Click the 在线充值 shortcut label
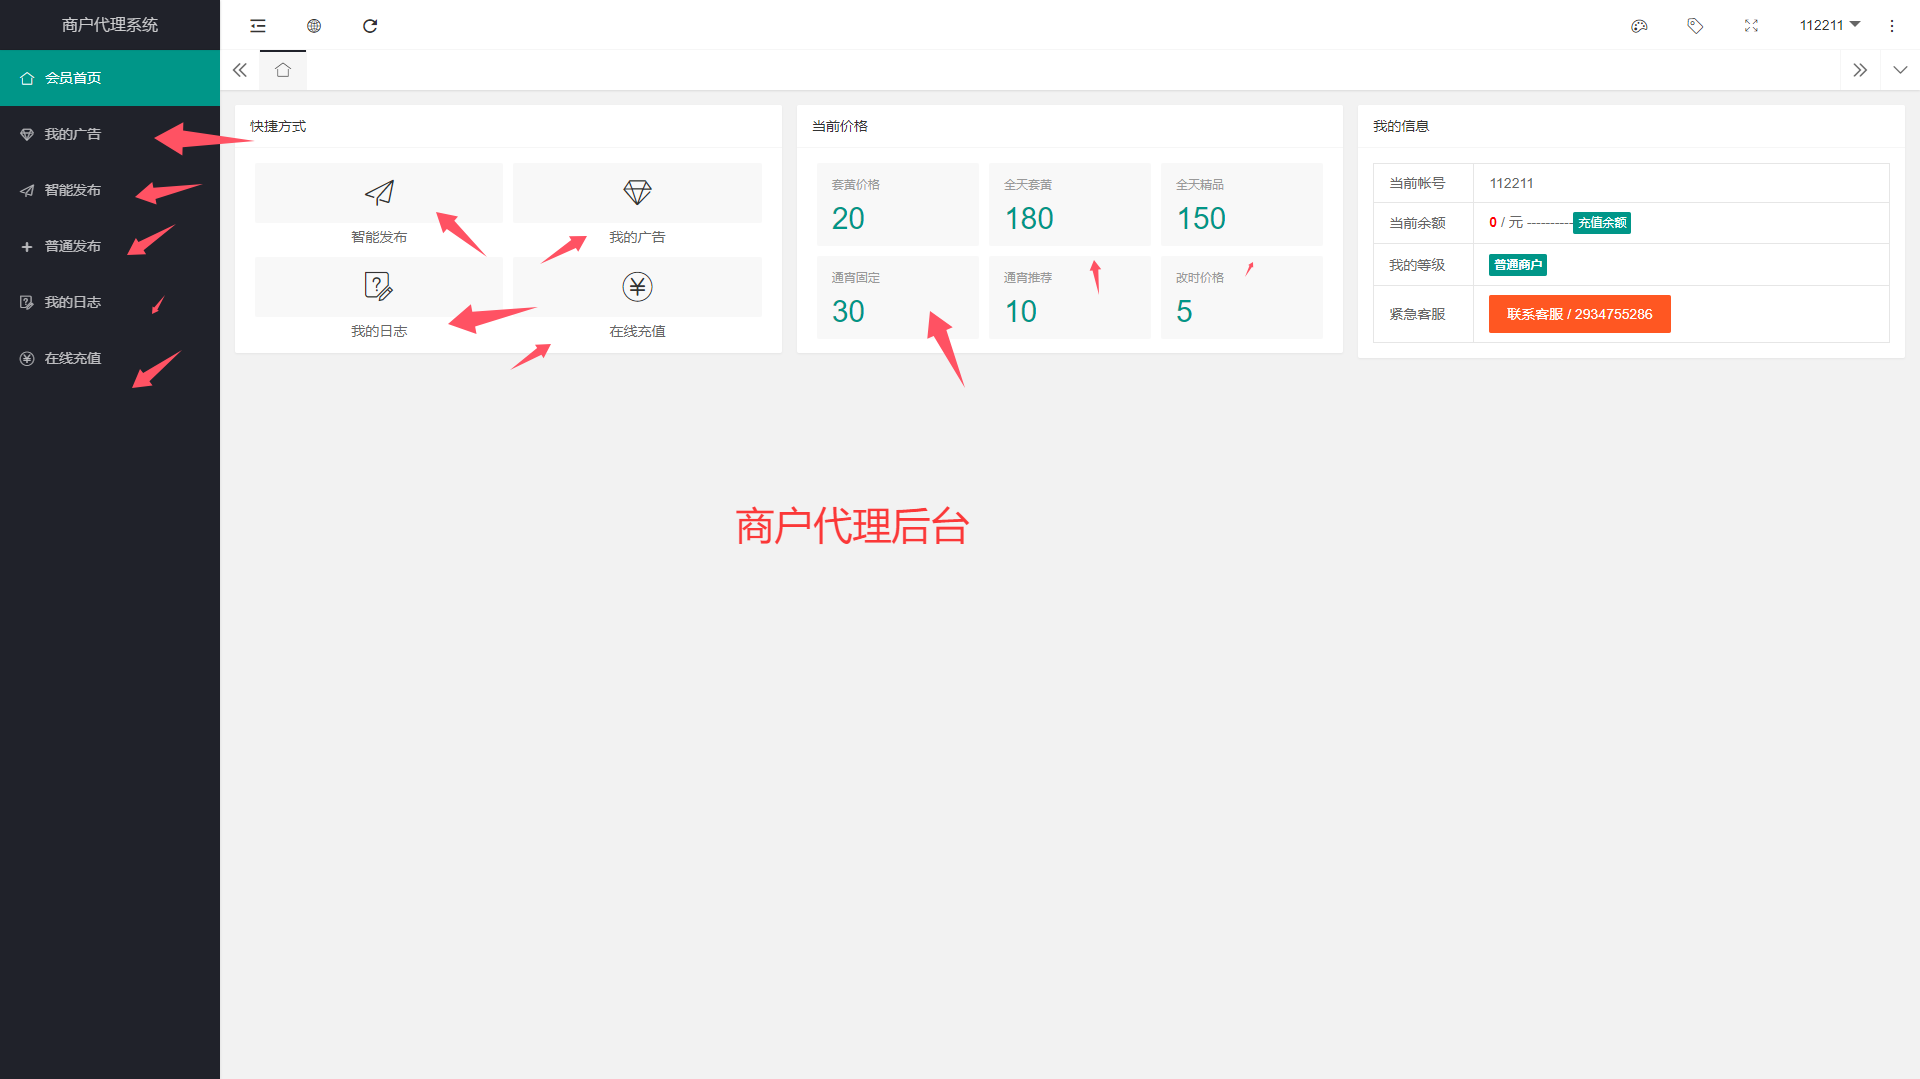Viewport: 1920px width, 1079px height. (637, 331)
